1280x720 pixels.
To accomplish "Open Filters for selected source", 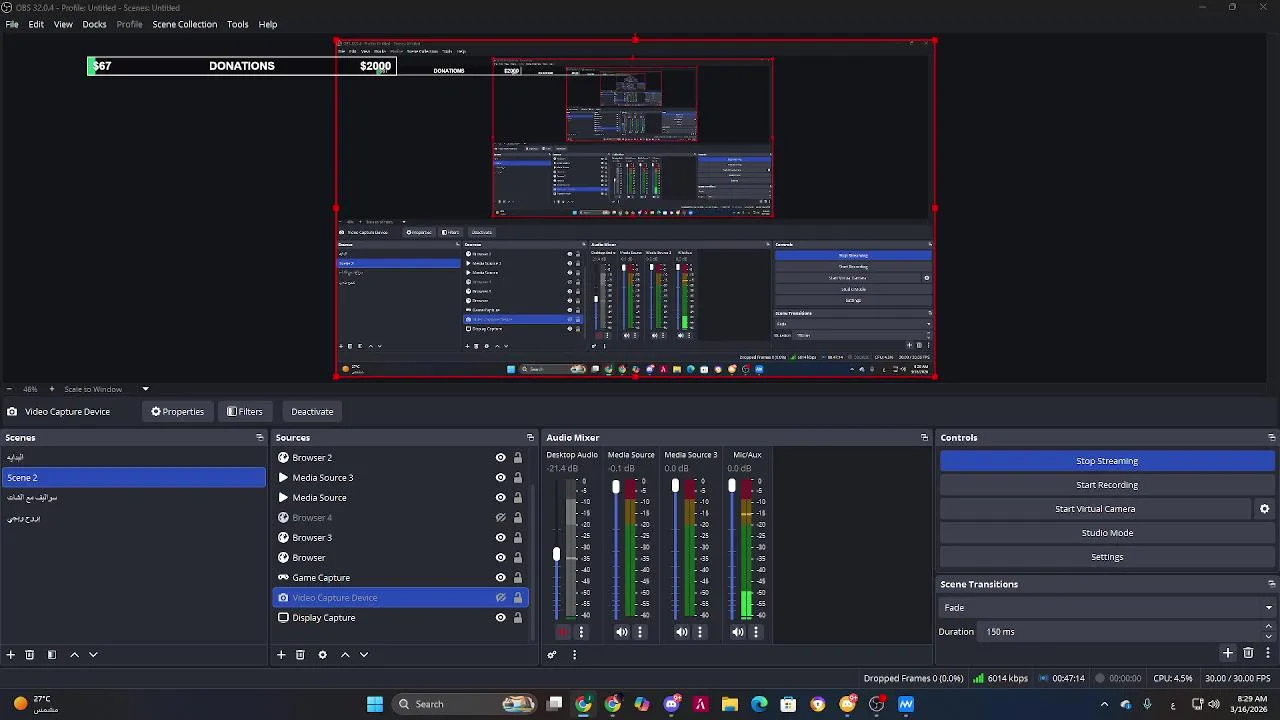I will pyautogui.click(x=244, y=412).
